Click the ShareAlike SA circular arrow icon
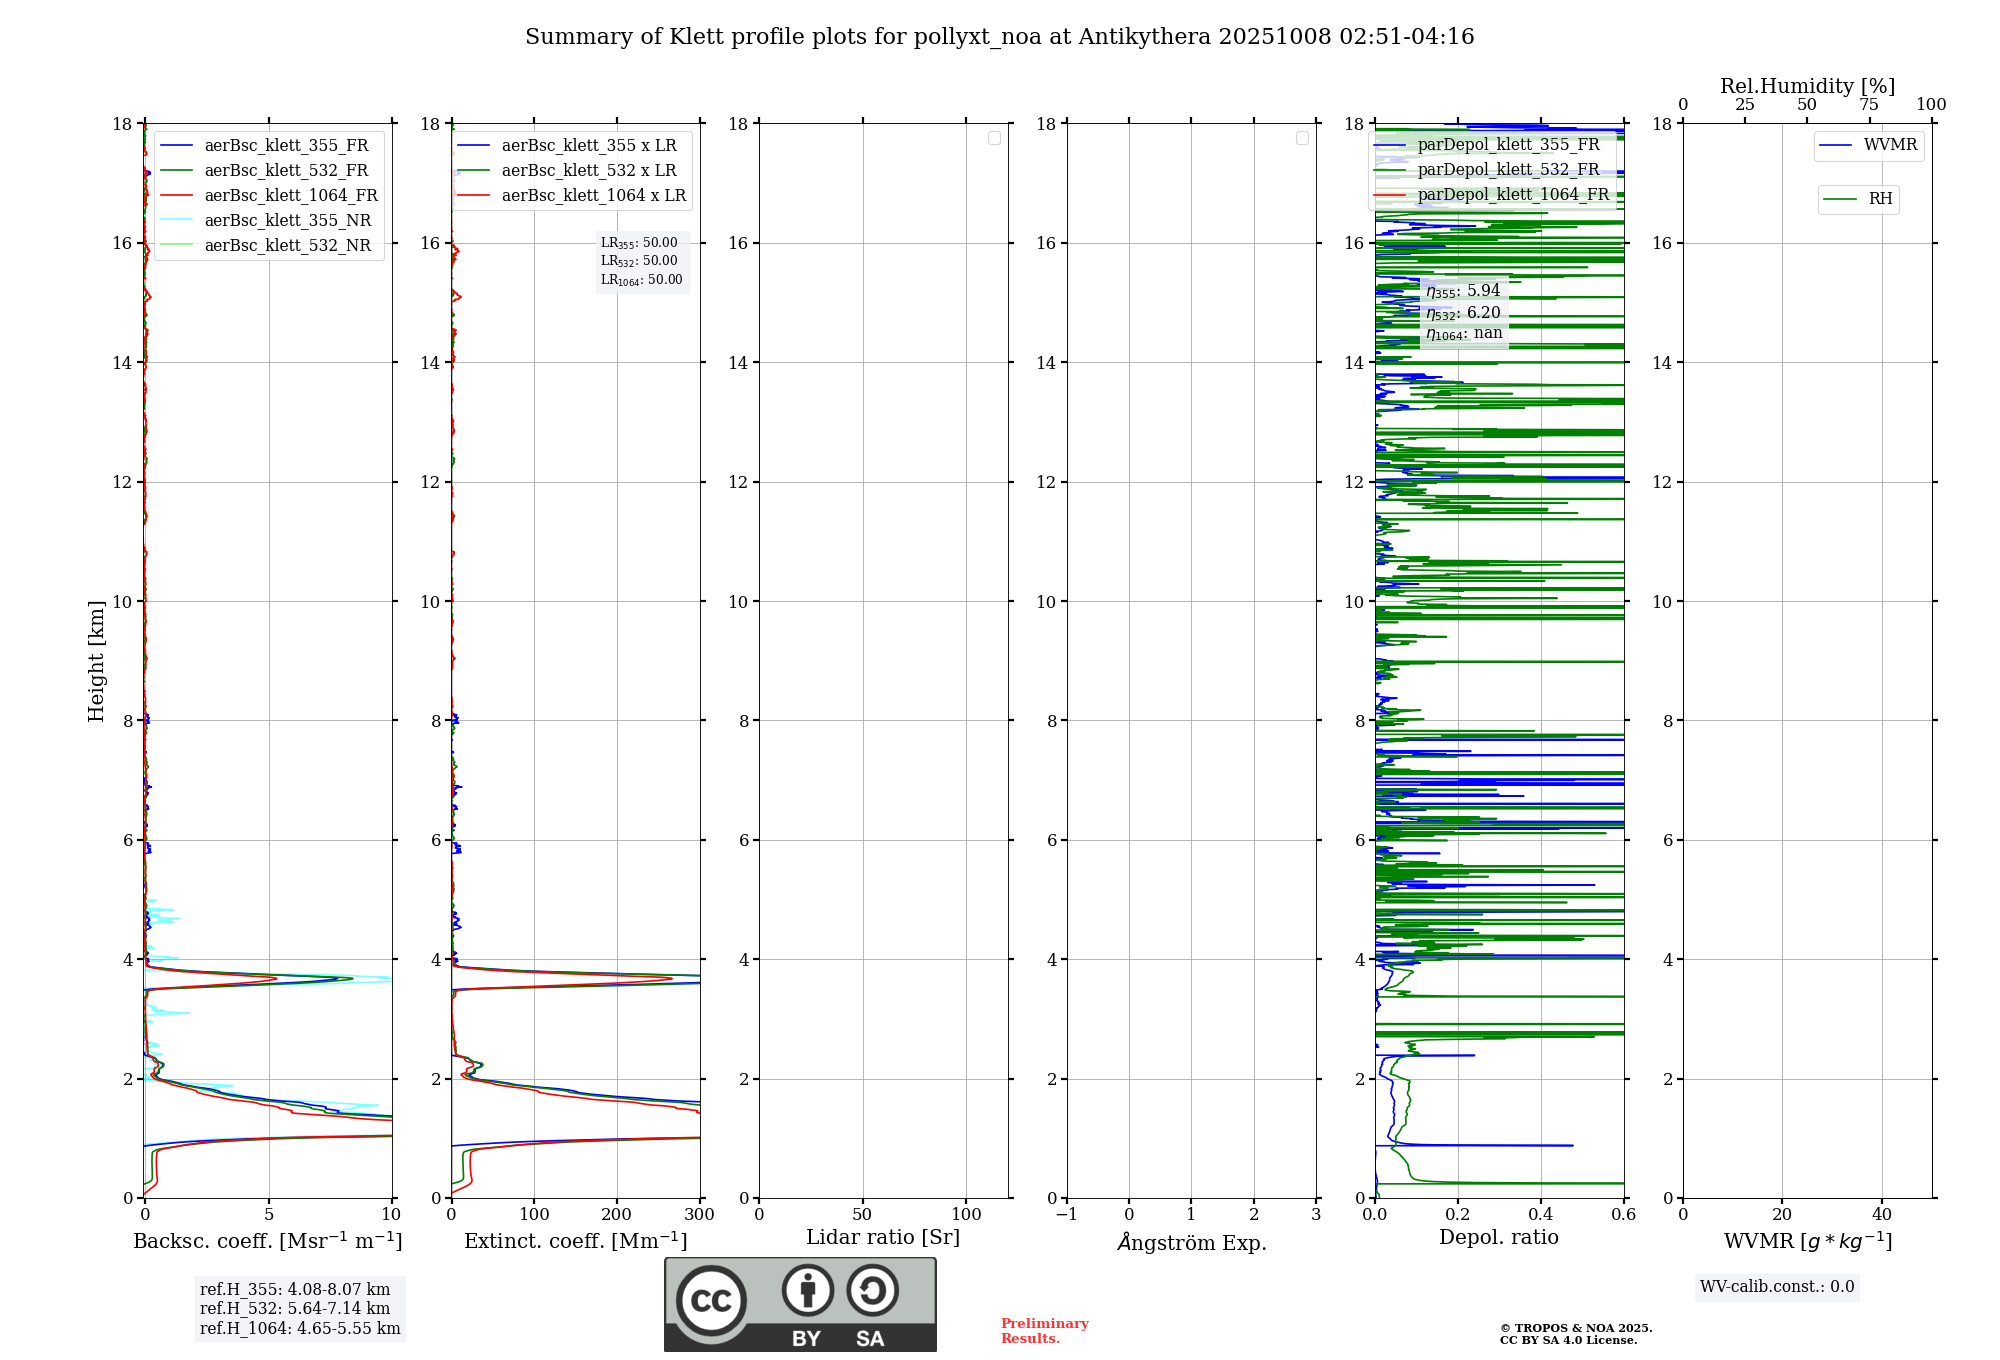Image resolution: width=2000 pixels, height=1360 pixels. coord(872,1291)
